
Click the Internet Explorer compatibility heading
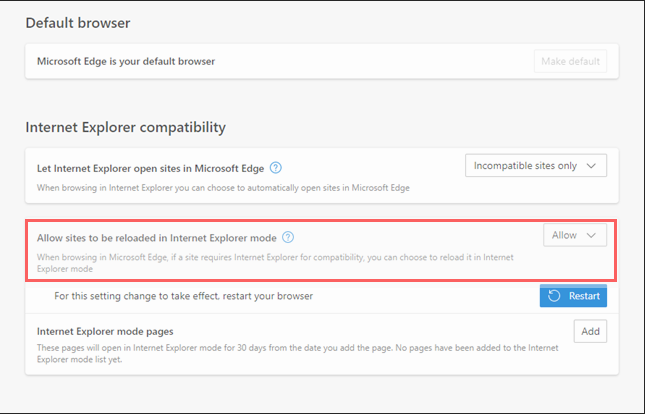[125, 127]
